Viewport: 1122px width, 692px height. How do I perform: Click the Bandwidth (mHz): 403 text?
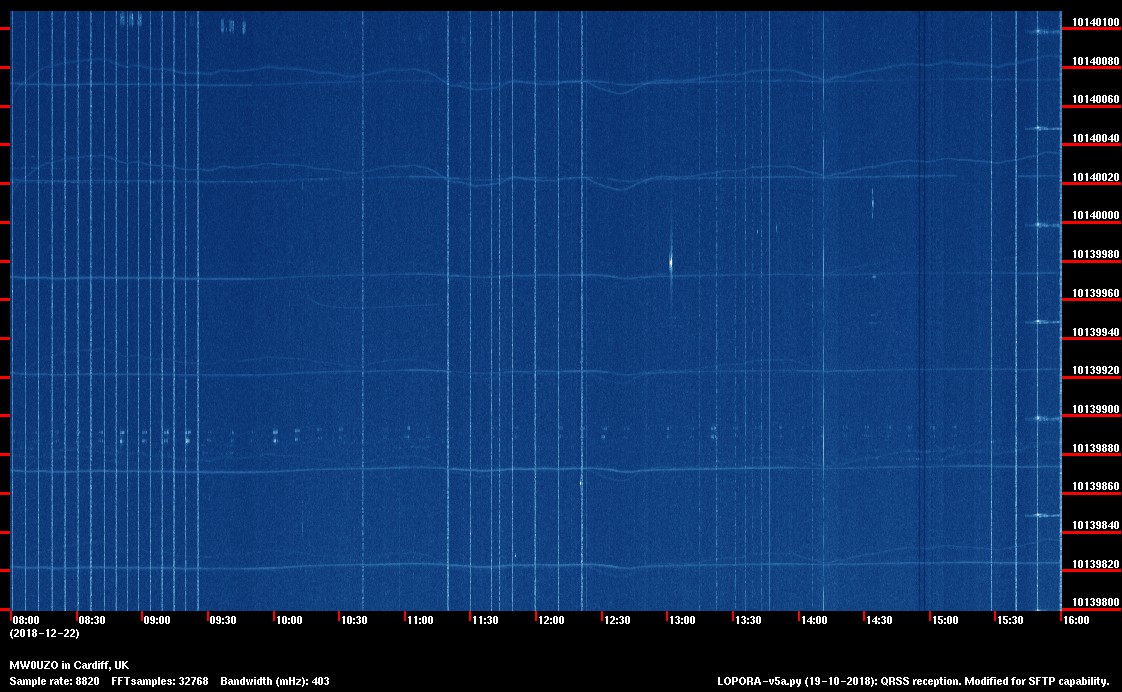(275, 681)
